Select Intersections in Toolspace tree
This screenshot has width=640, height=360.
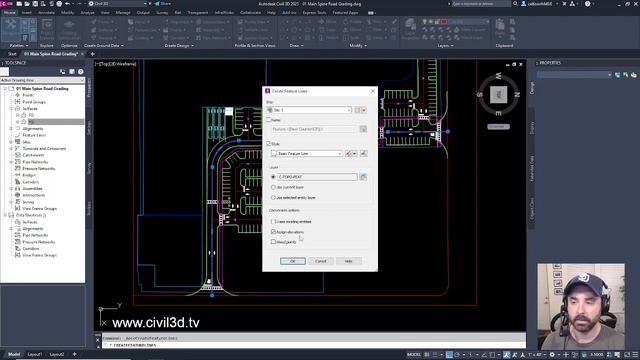[33, 195]
